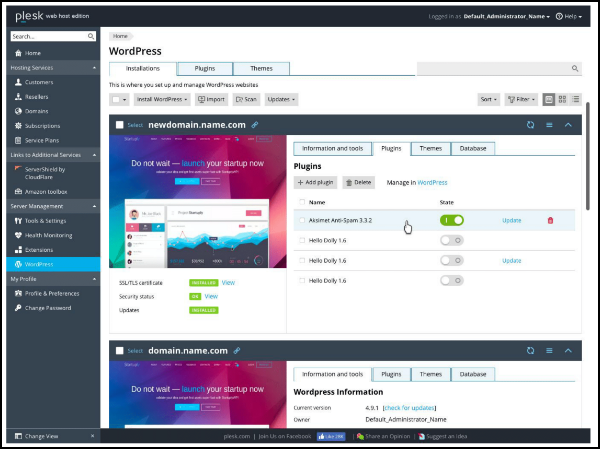600x449 pixels.
Task: Click the refresh icon for newdomain.name.com
Action: (x=531, y=125)
